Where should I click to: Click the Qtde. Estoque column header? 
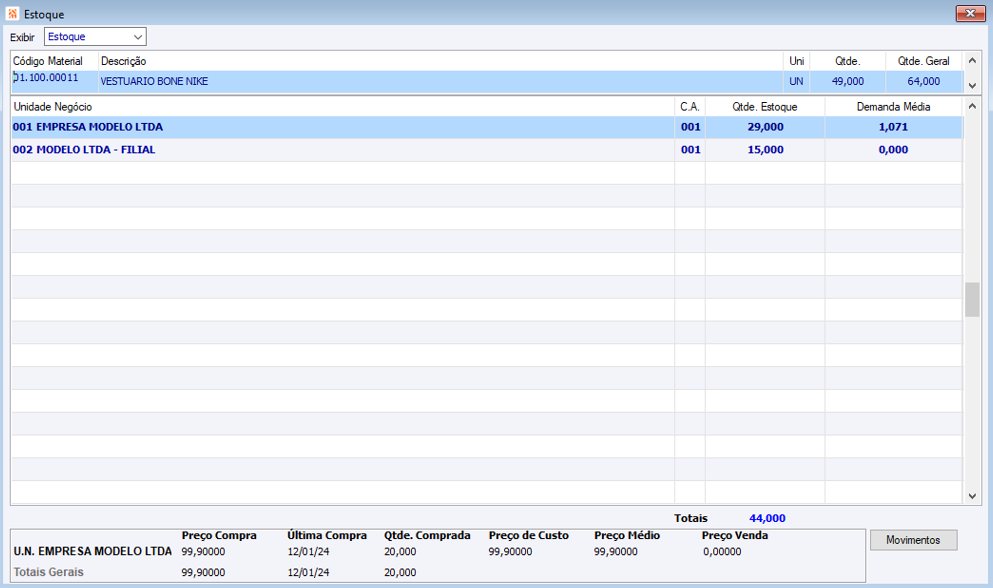[765, 106]
